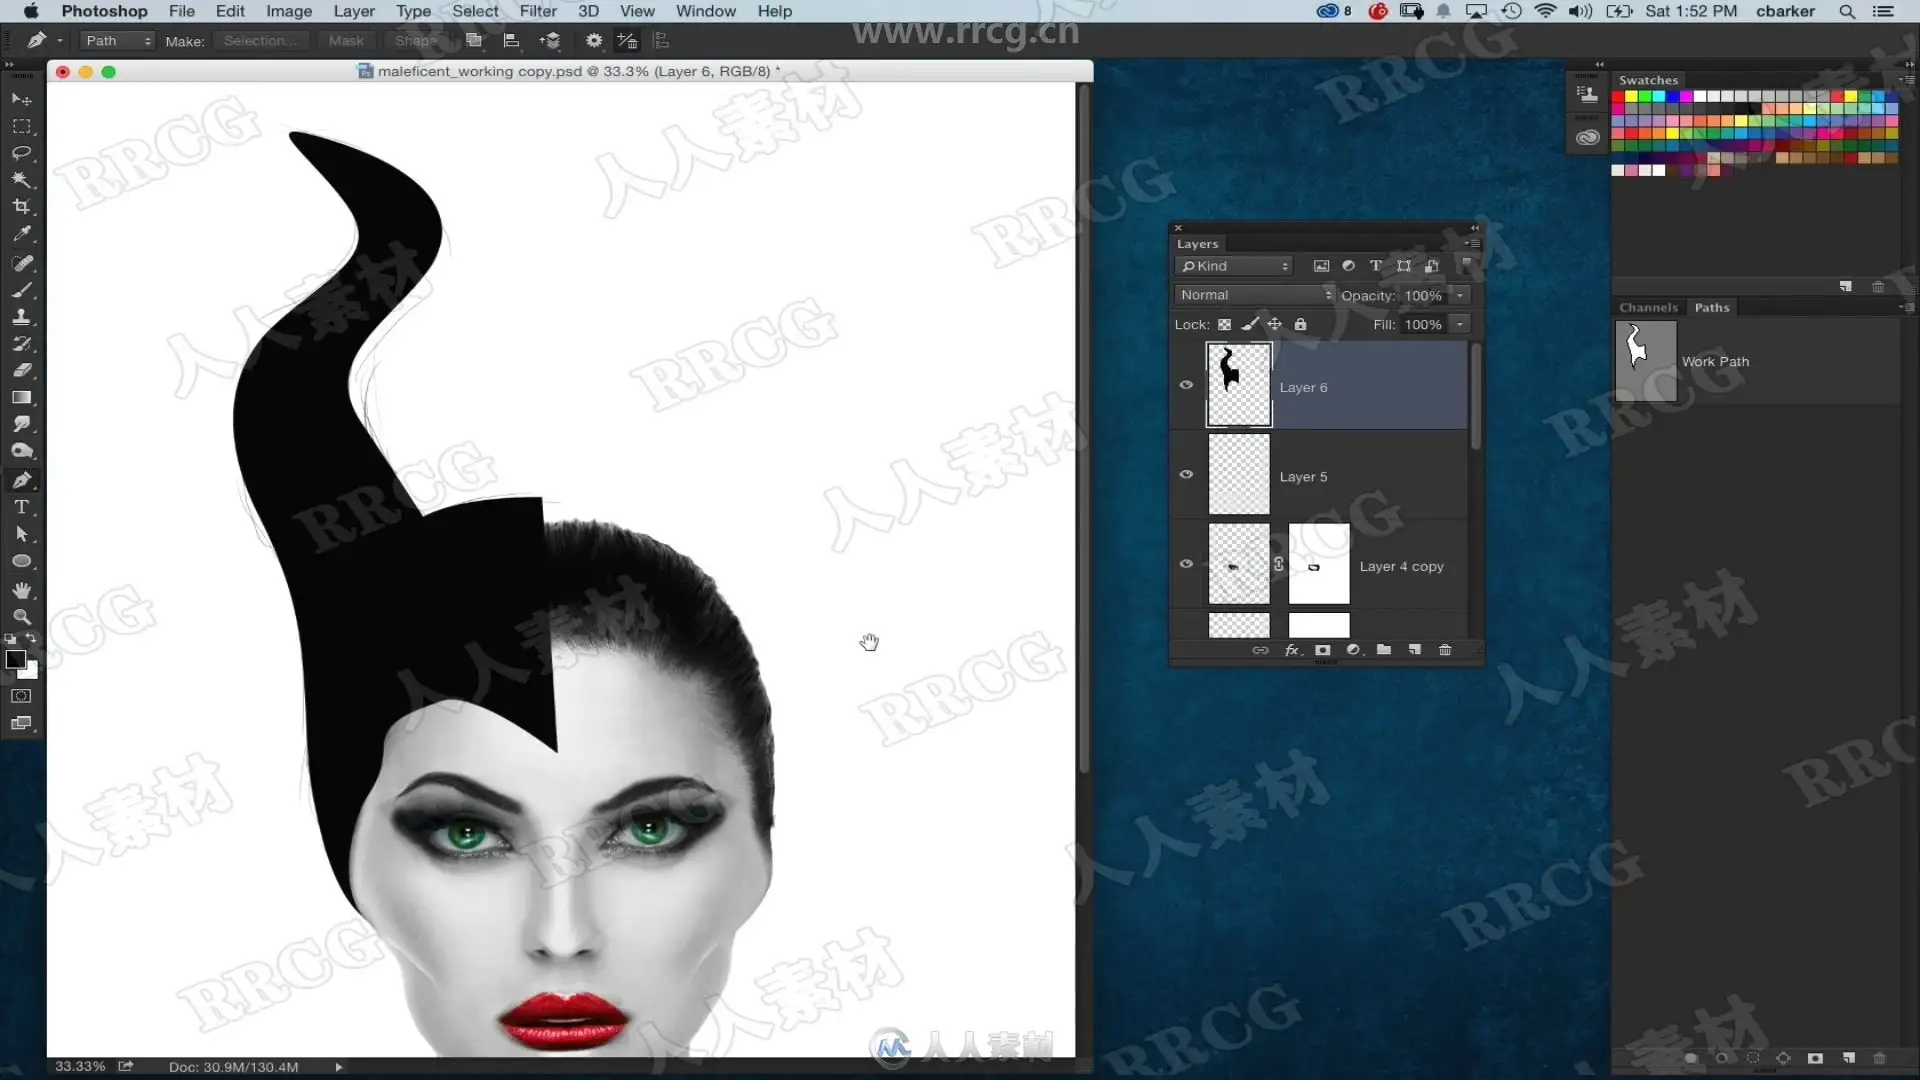Open the Filter menu
This screenshot has width=1920, height=1080.
[538, 11]
